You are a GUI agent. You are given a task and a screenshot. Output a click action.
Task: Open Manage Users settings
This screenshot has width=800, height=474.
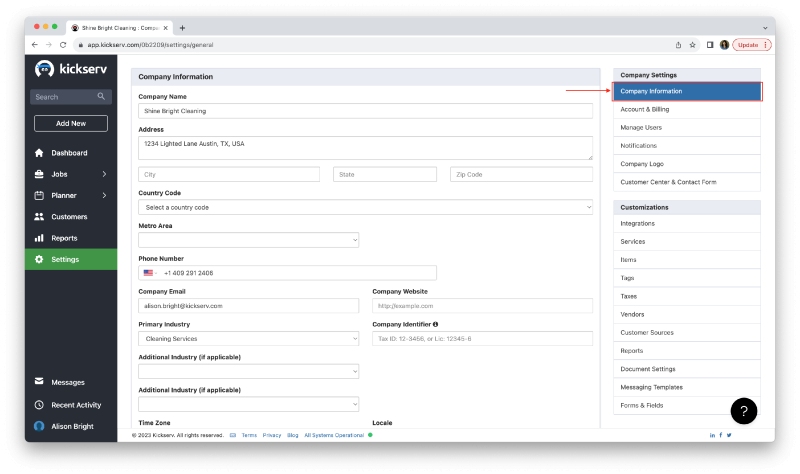click(687, 128)
